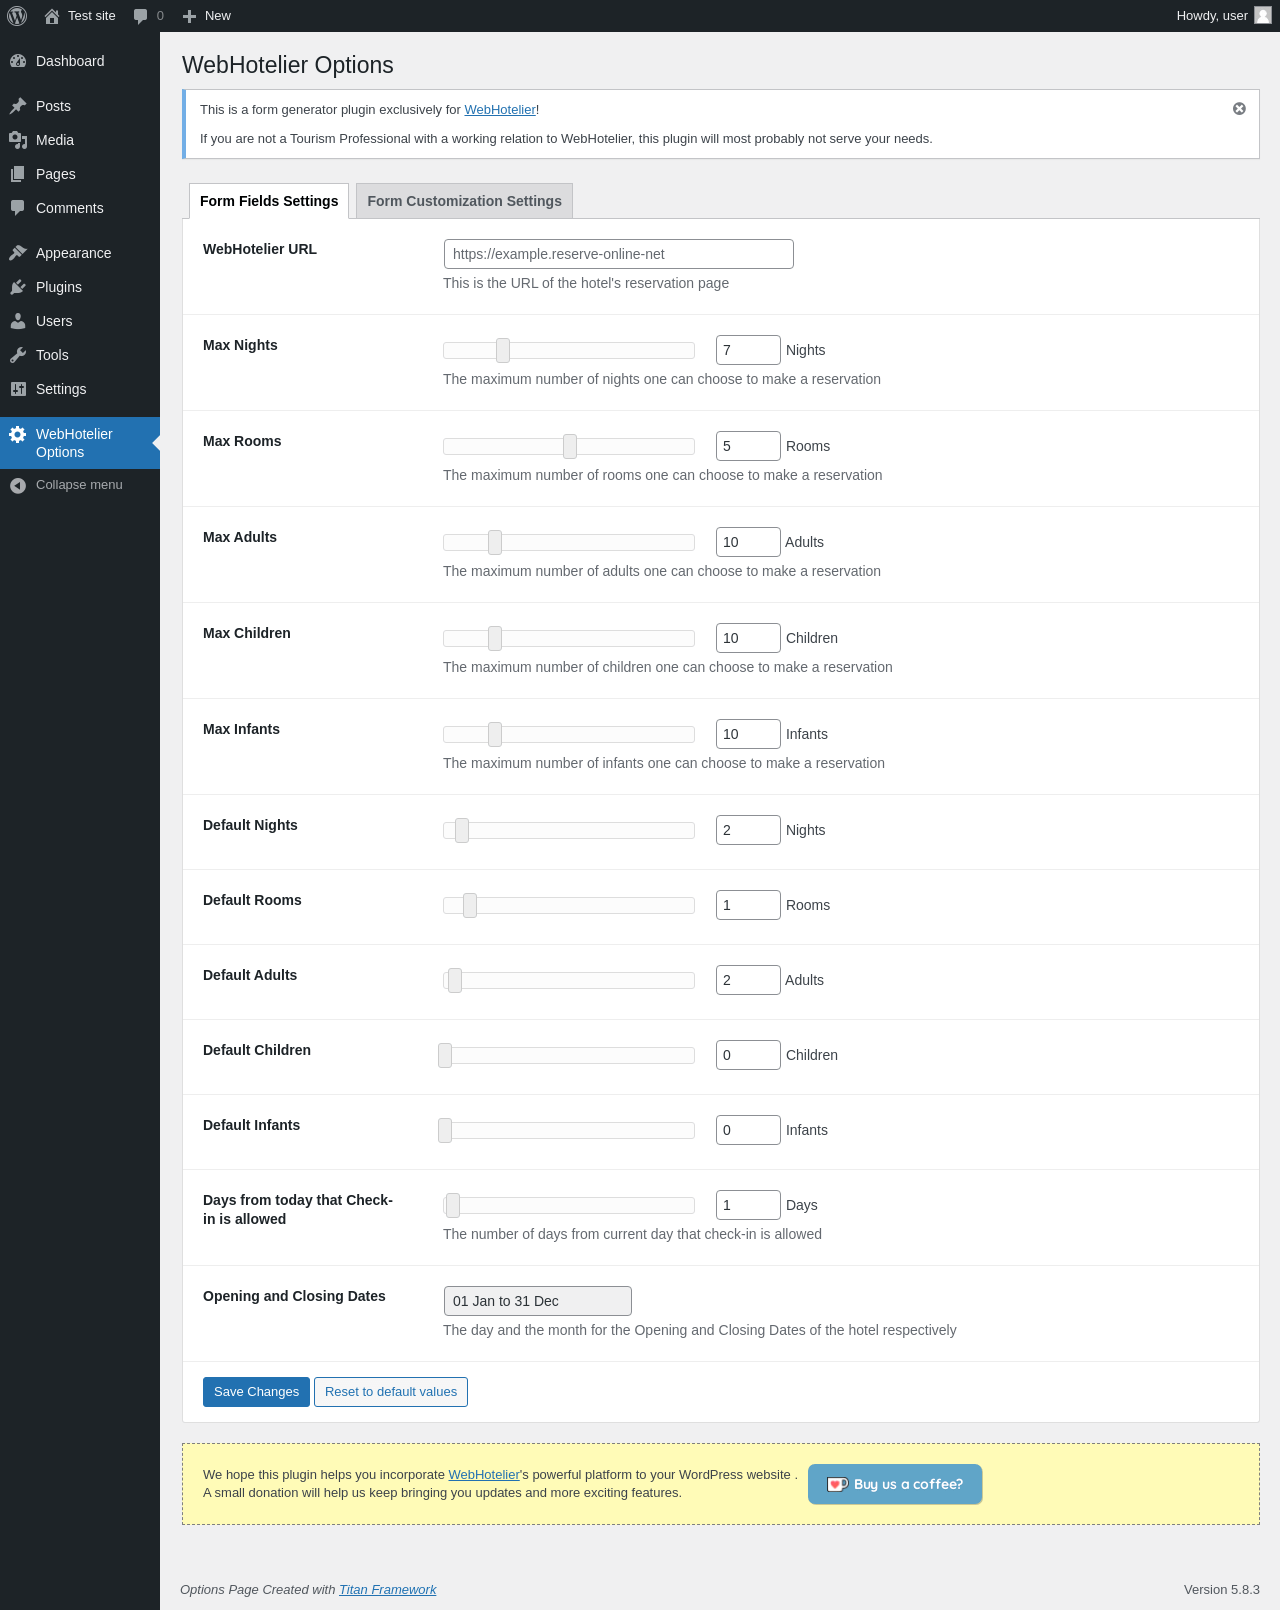Focus the Default Adults number field
Image resolution: width=1280 pixels, height=1610 pixels.
click(748, 980)
